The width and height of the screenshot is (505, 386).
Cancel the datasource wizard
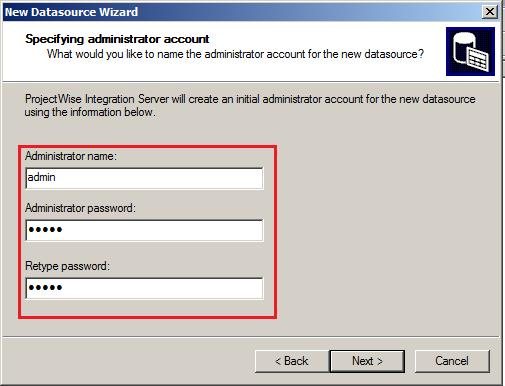point(452,361)
